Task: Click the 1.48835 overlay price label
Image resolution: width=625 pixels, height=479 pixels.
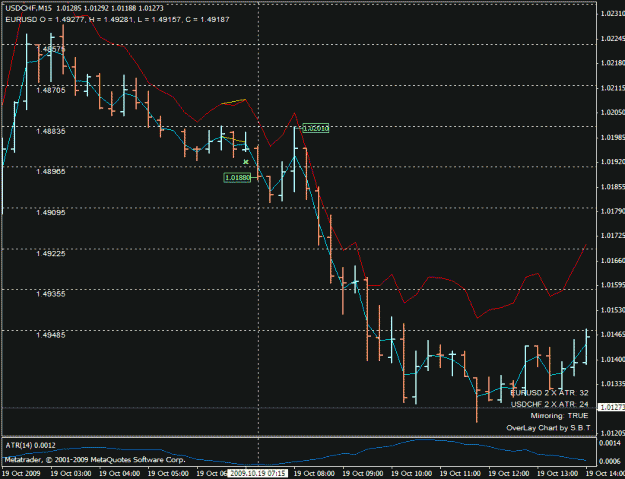Action: tap(51, 131)
